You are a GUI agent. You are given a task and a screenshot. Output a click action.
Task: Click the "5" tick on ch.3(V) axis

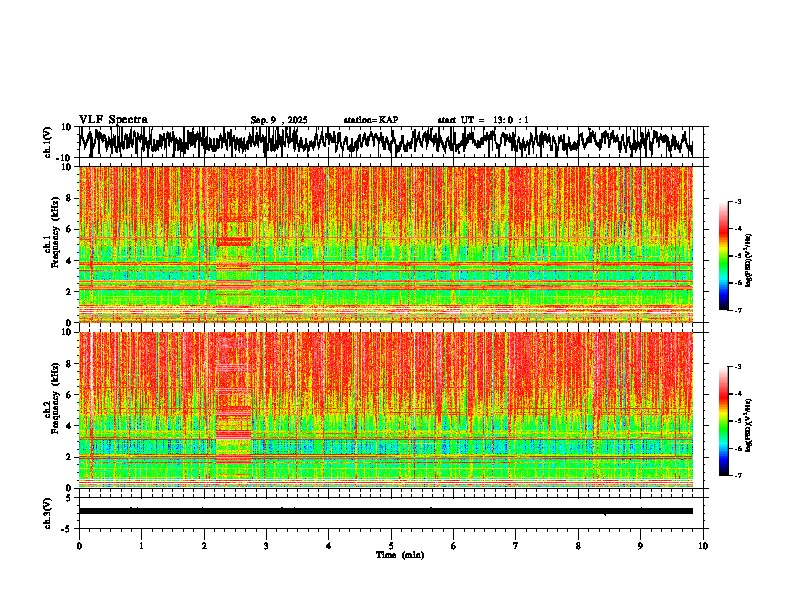coord(69,498)
